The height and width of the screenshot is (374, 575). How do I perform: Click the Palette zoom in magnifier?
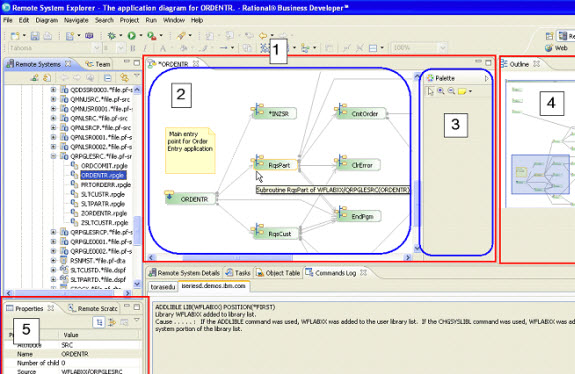tap(441, 91)
